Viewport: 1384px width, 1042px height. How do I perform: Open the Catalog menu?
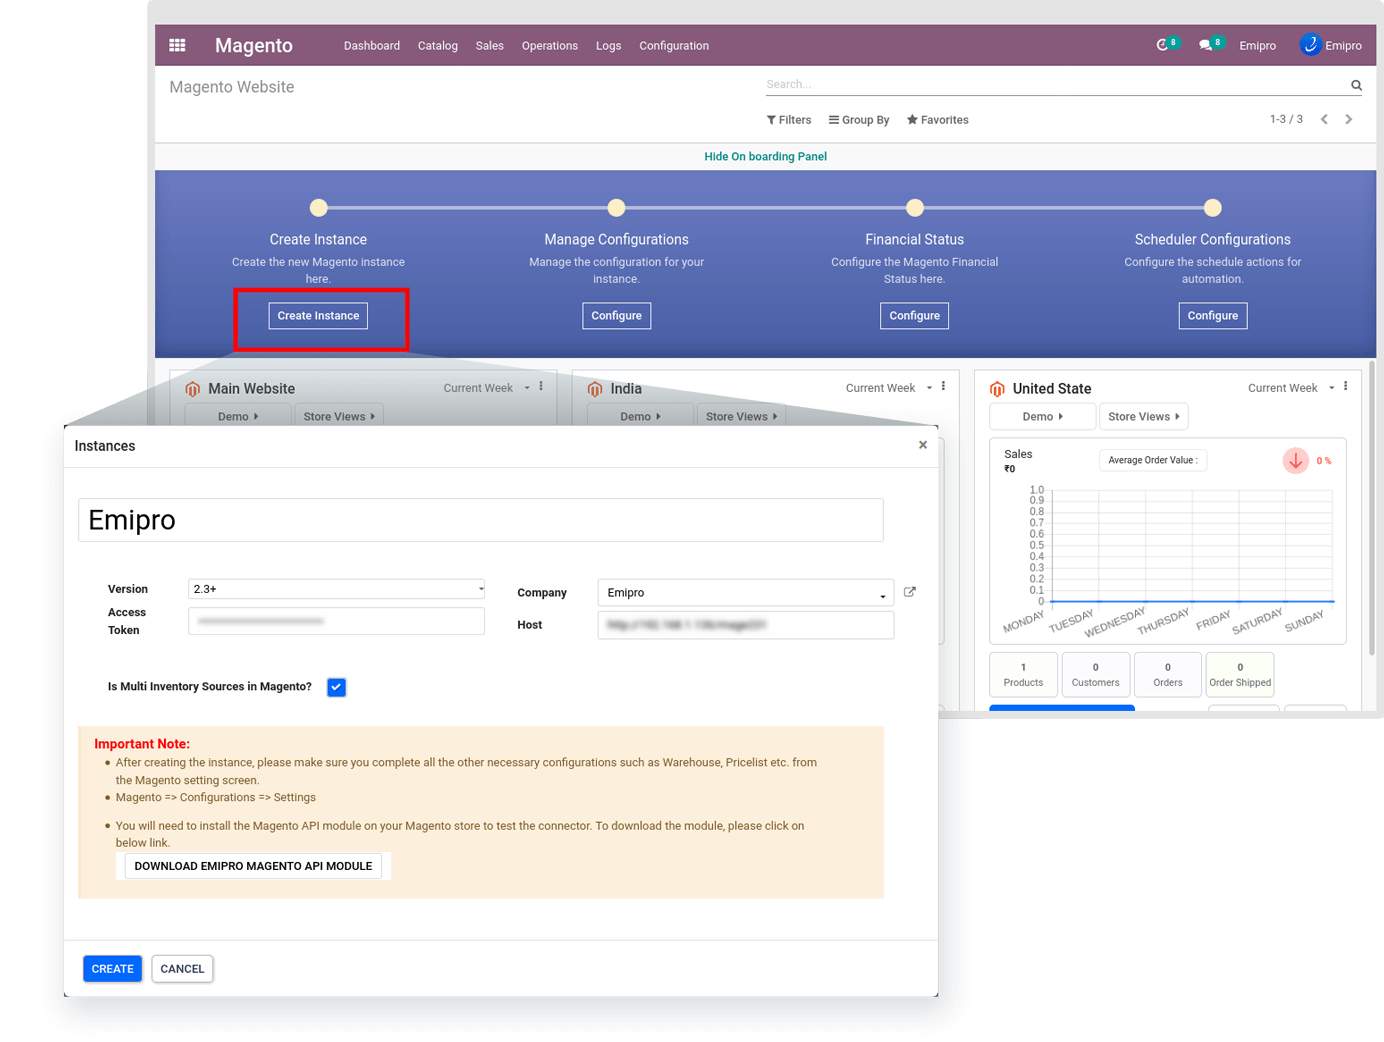pyautogui.click(x=438, y=46)
